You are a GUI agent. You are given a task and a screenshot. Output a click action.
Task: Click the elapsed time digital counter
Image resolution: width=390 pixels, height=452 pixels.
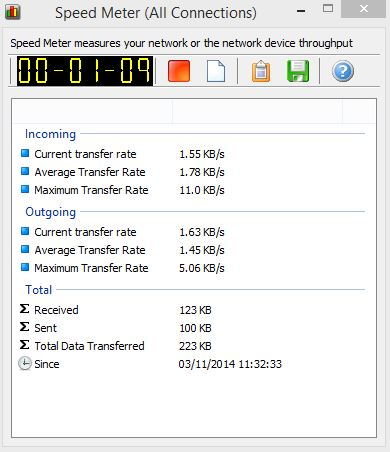click(85, 71)
